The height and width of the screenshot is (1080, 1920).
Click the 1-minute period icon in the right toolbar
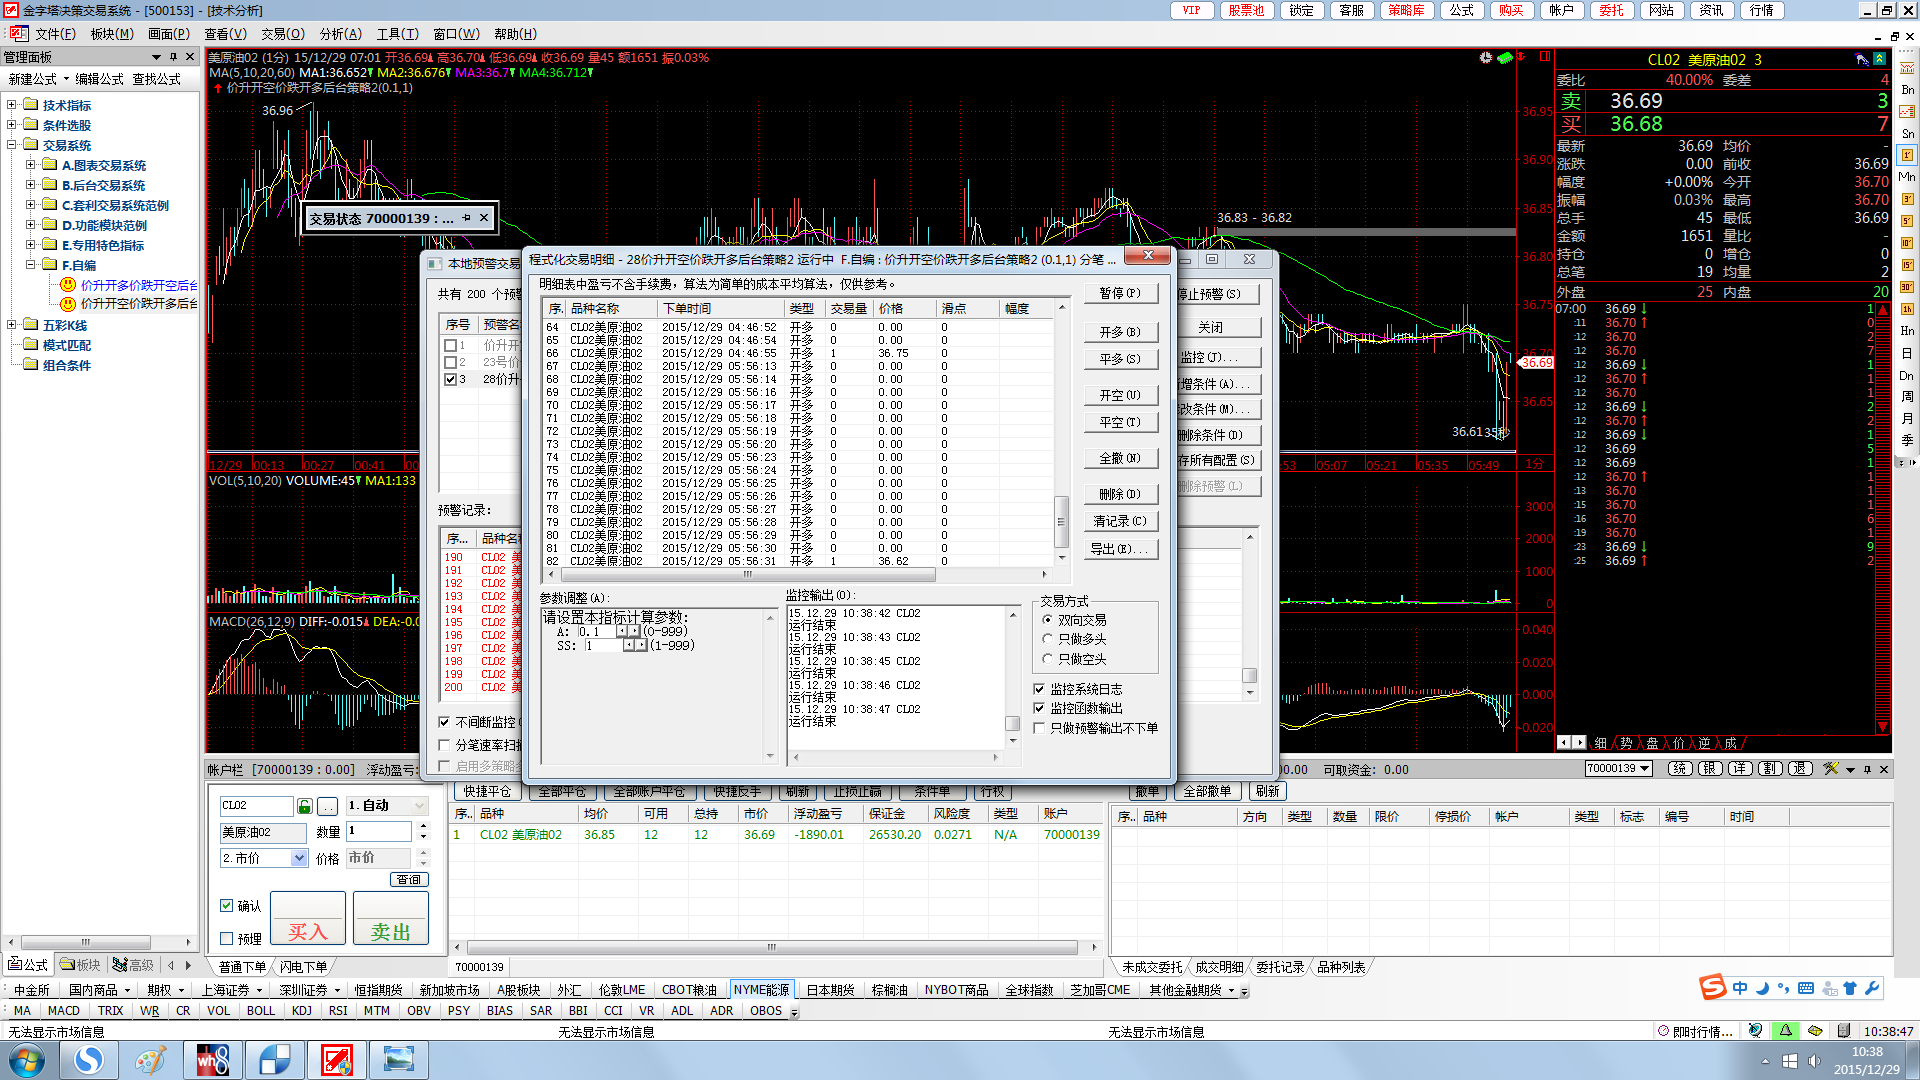point(1907,155)
